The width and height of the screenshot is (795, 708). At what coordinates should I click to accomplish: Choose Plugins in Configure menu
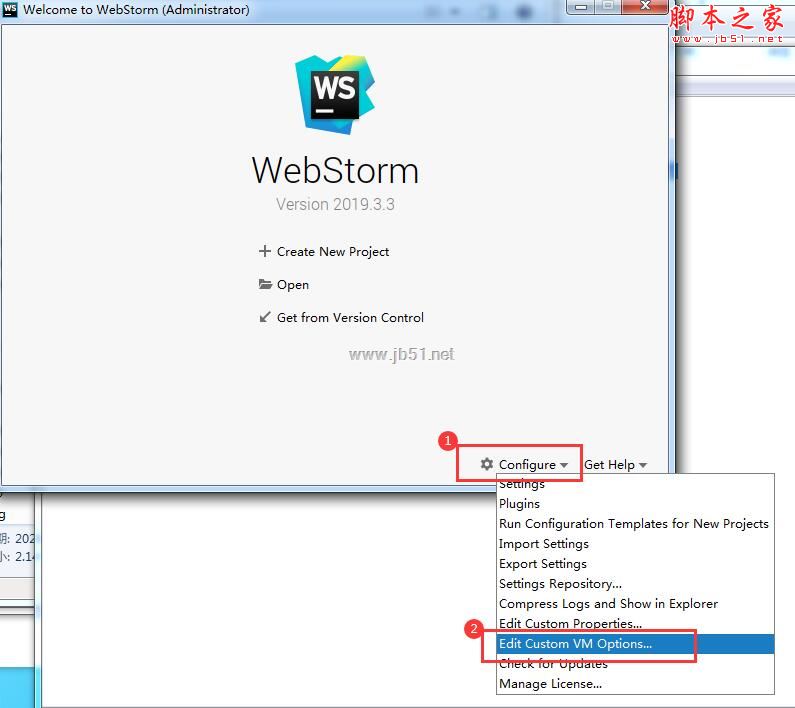click(635, 504)
